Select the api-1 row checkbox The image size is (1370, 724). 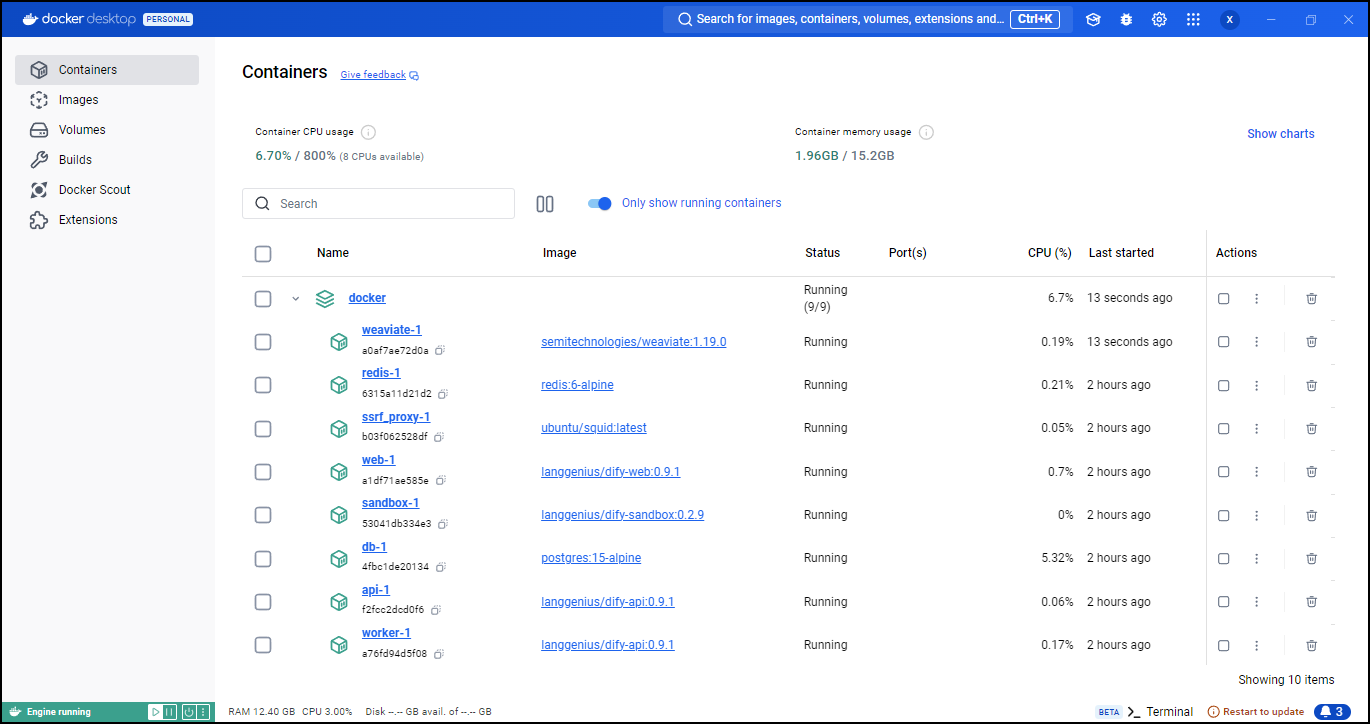[x=263, y=602]
